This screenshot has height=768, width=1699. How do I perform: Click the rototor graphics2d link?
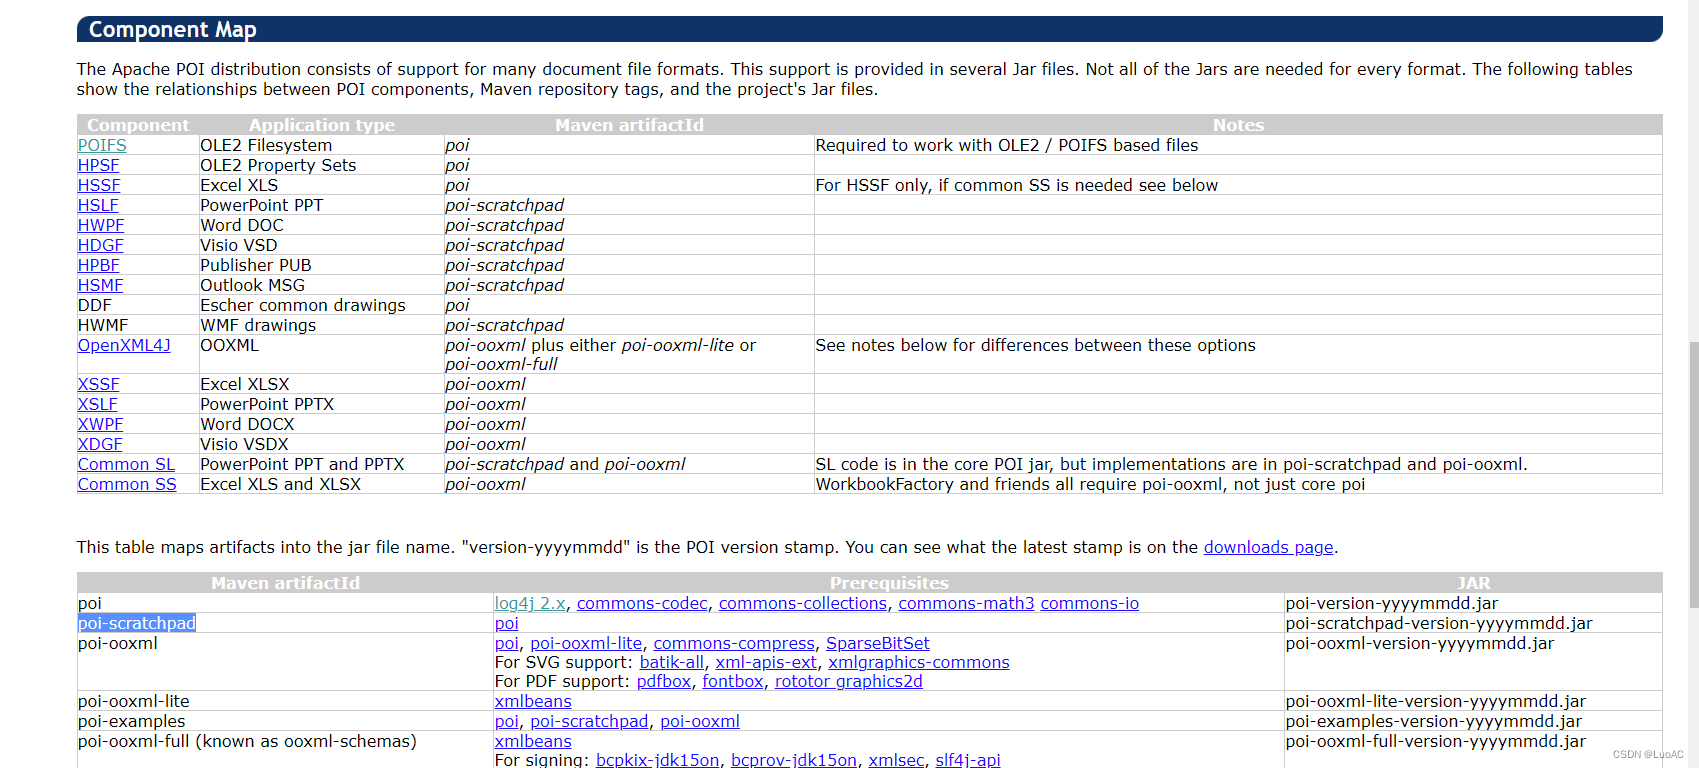click(x=848, y=681)
